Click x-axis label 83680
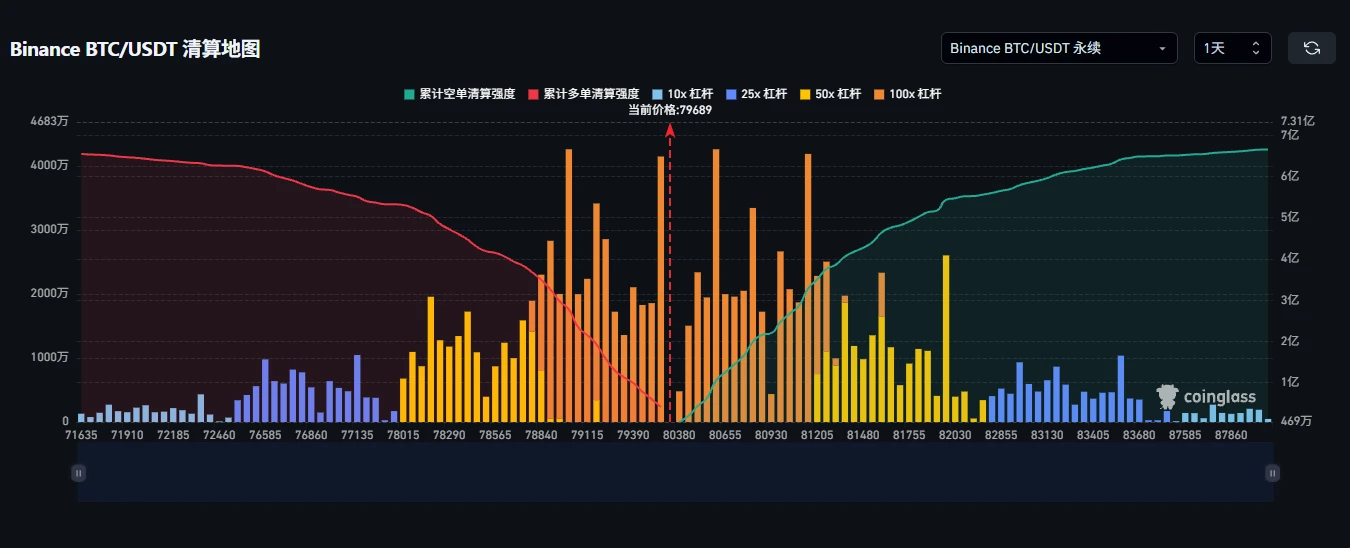1350x548 pixels. (1137, 436)
